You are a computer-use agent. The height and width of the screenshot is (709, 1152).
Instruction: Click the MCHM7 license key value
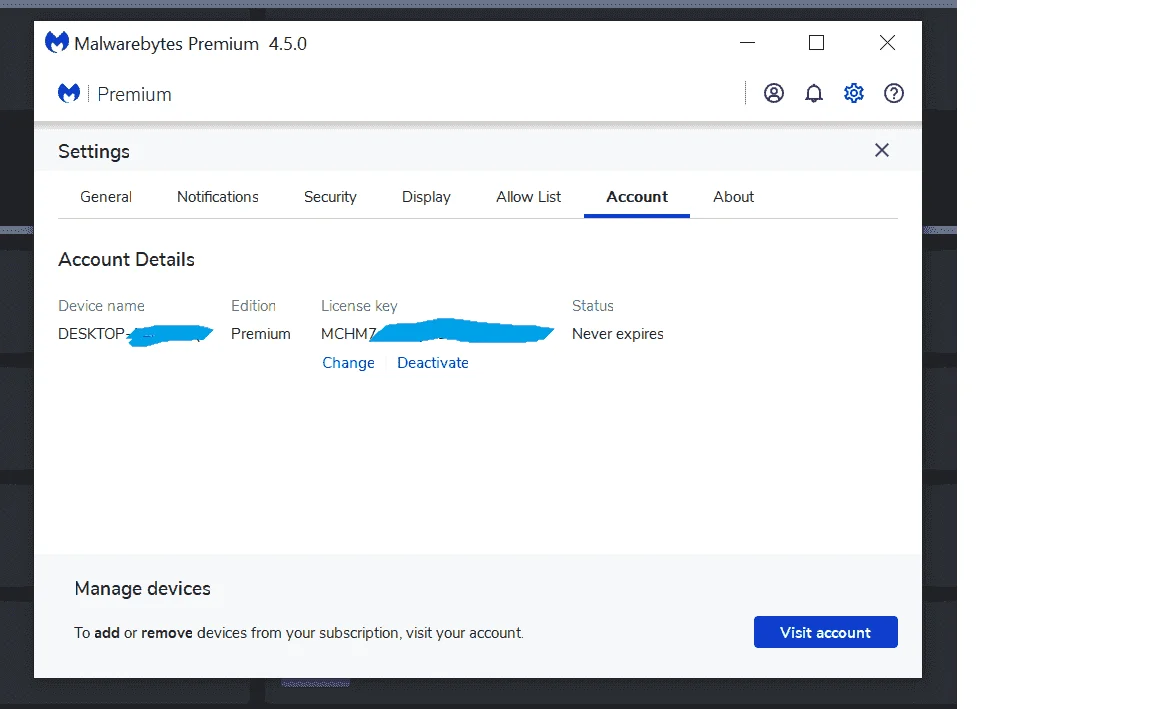click(x=437, y=331)
